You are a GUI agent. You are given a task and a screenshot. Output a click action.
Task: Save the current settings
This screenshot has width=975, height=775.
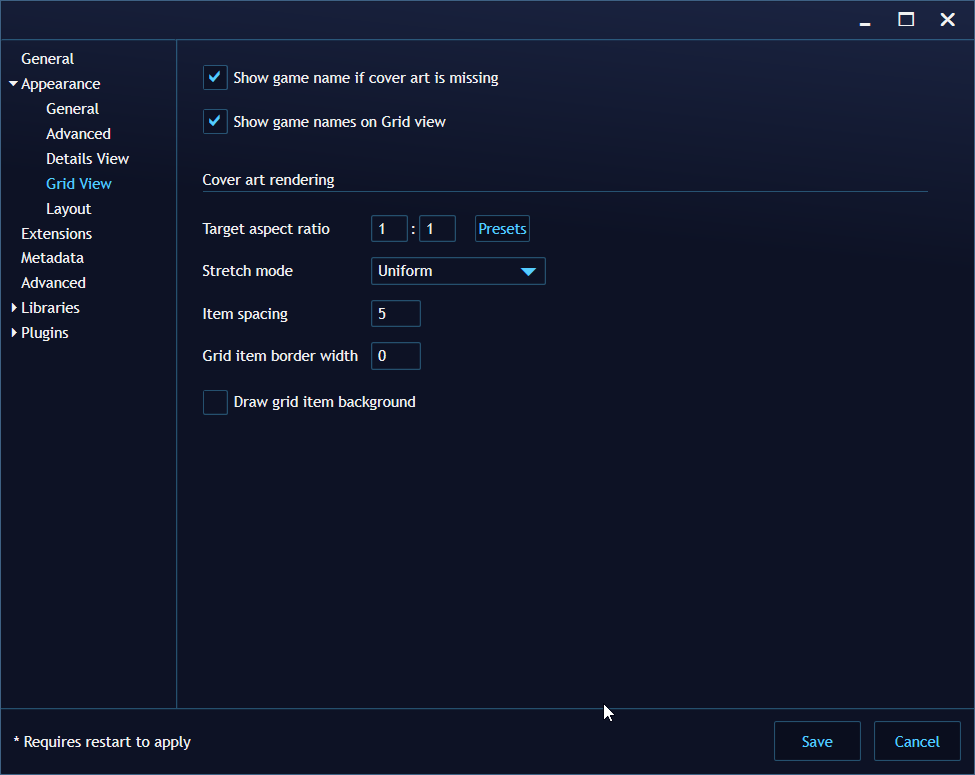pyautogui.click(x=817, y=741)
